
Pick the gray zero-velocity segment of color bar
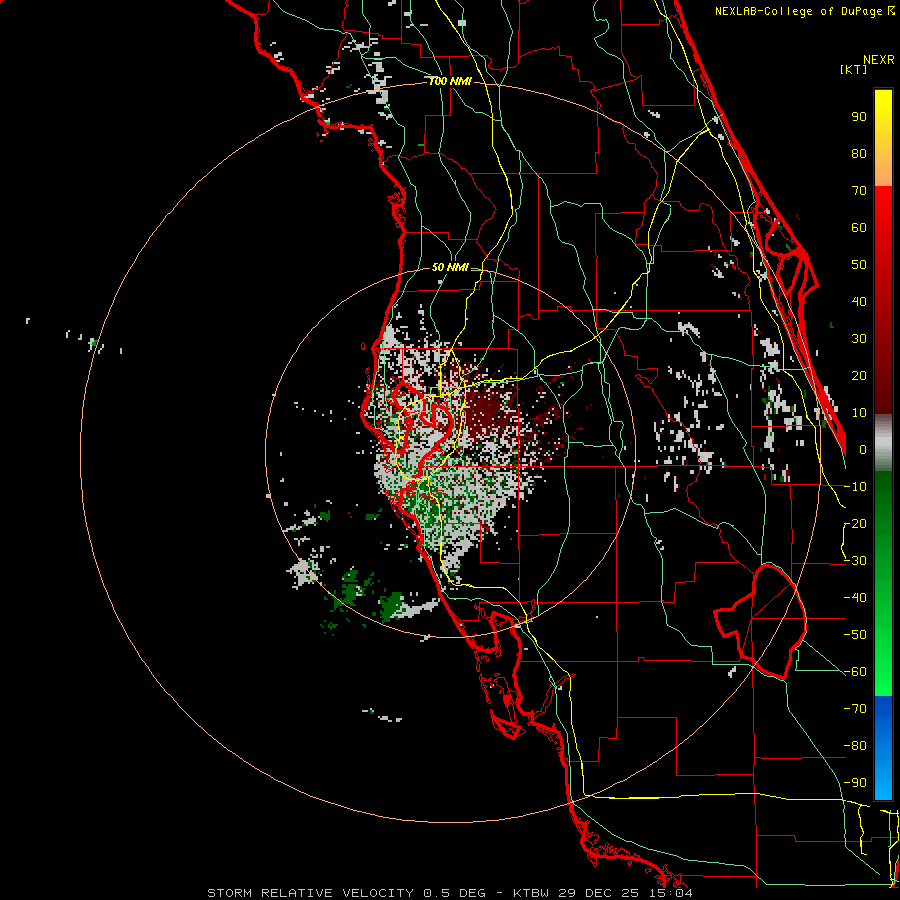883,443
